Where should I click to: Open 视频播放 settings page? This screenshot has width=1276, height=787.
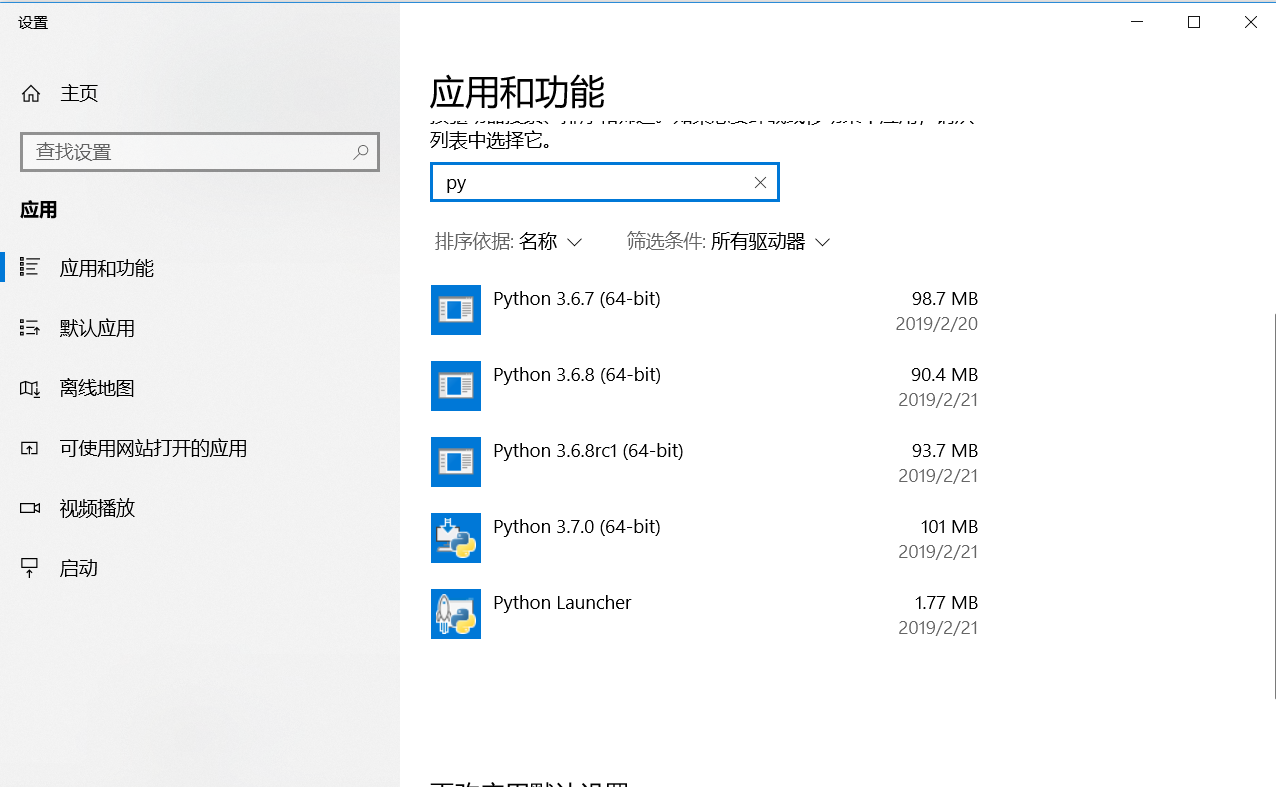[x=97, y=508]
